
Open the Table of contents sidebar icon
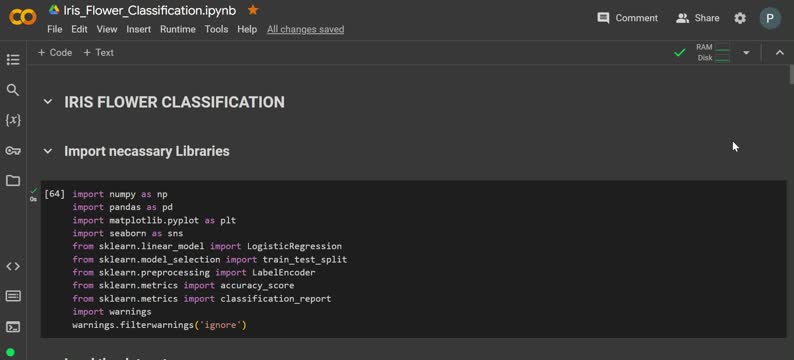coord(13,60)
